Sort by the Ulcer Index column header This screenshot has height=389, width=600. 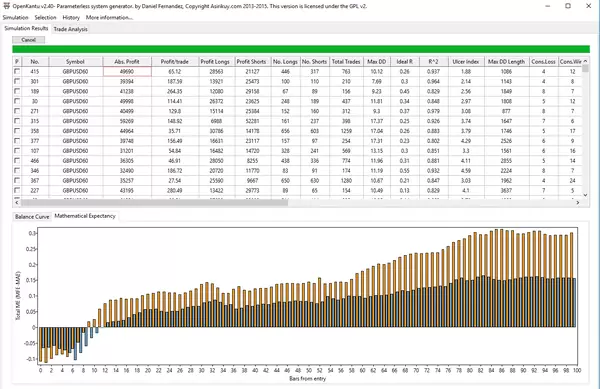click(x=466, y=62)
